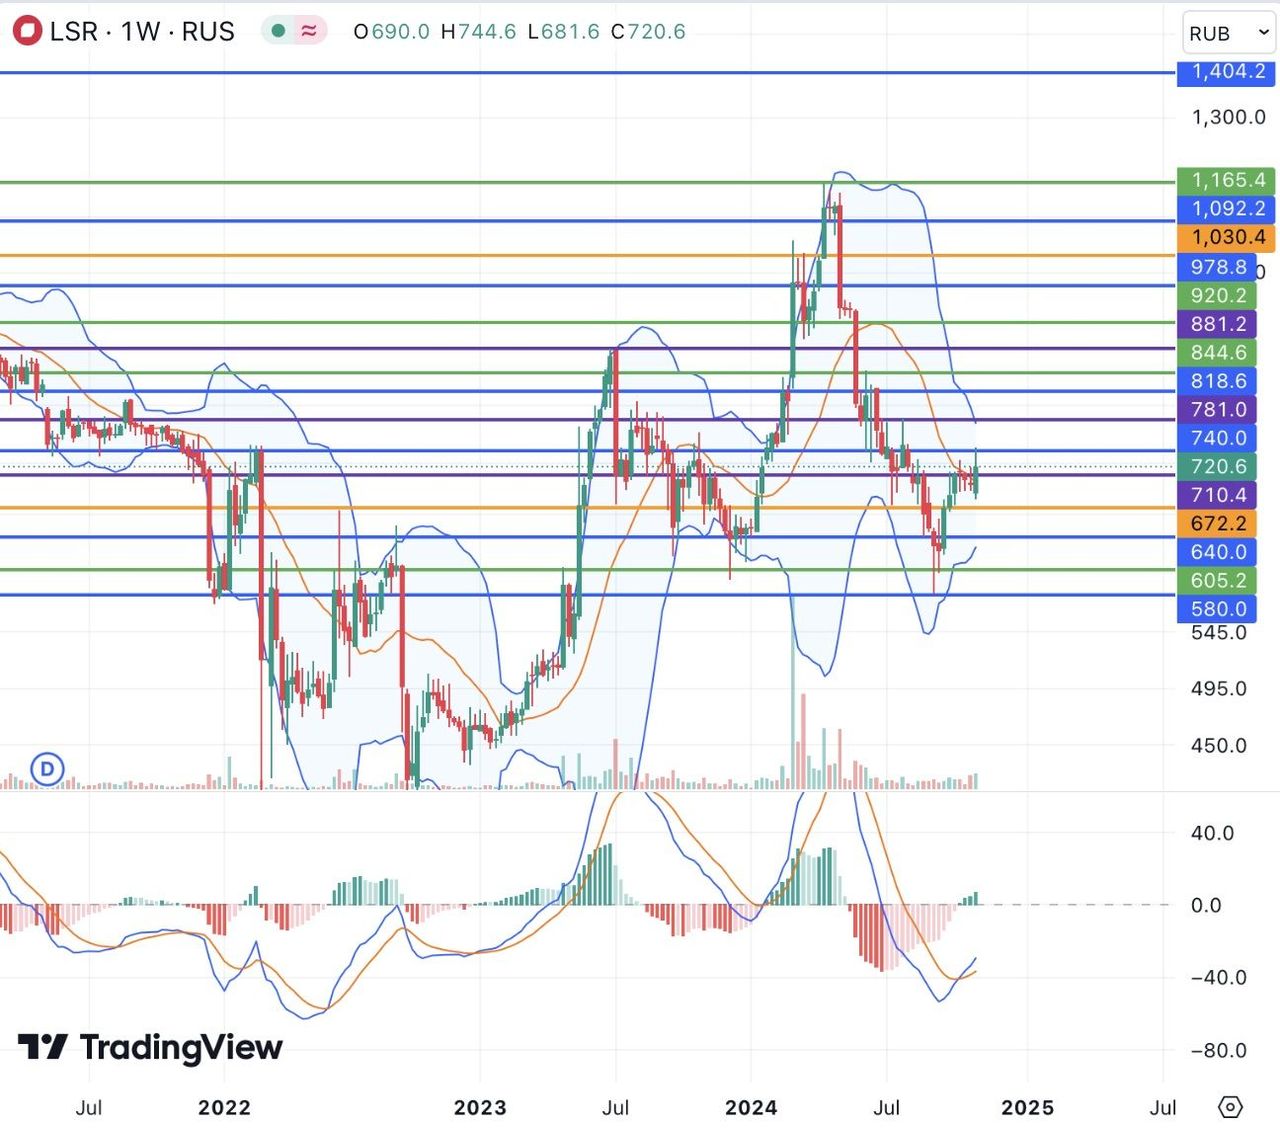This screenshot has height=1129, width=1280.
Task: Select the 978.8 blue level label
Action: (x=1217, y=267)
